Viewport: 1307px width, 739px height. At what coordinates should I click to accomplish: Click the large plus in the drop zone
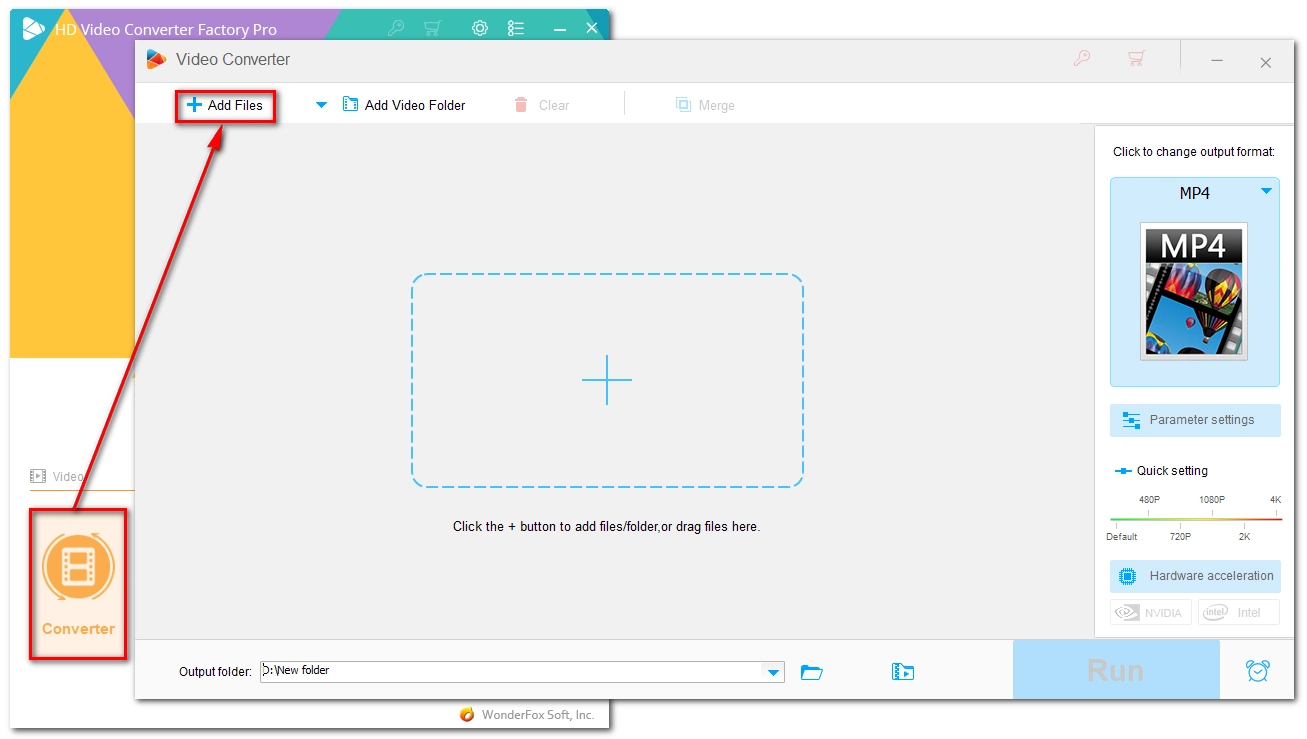607,380
